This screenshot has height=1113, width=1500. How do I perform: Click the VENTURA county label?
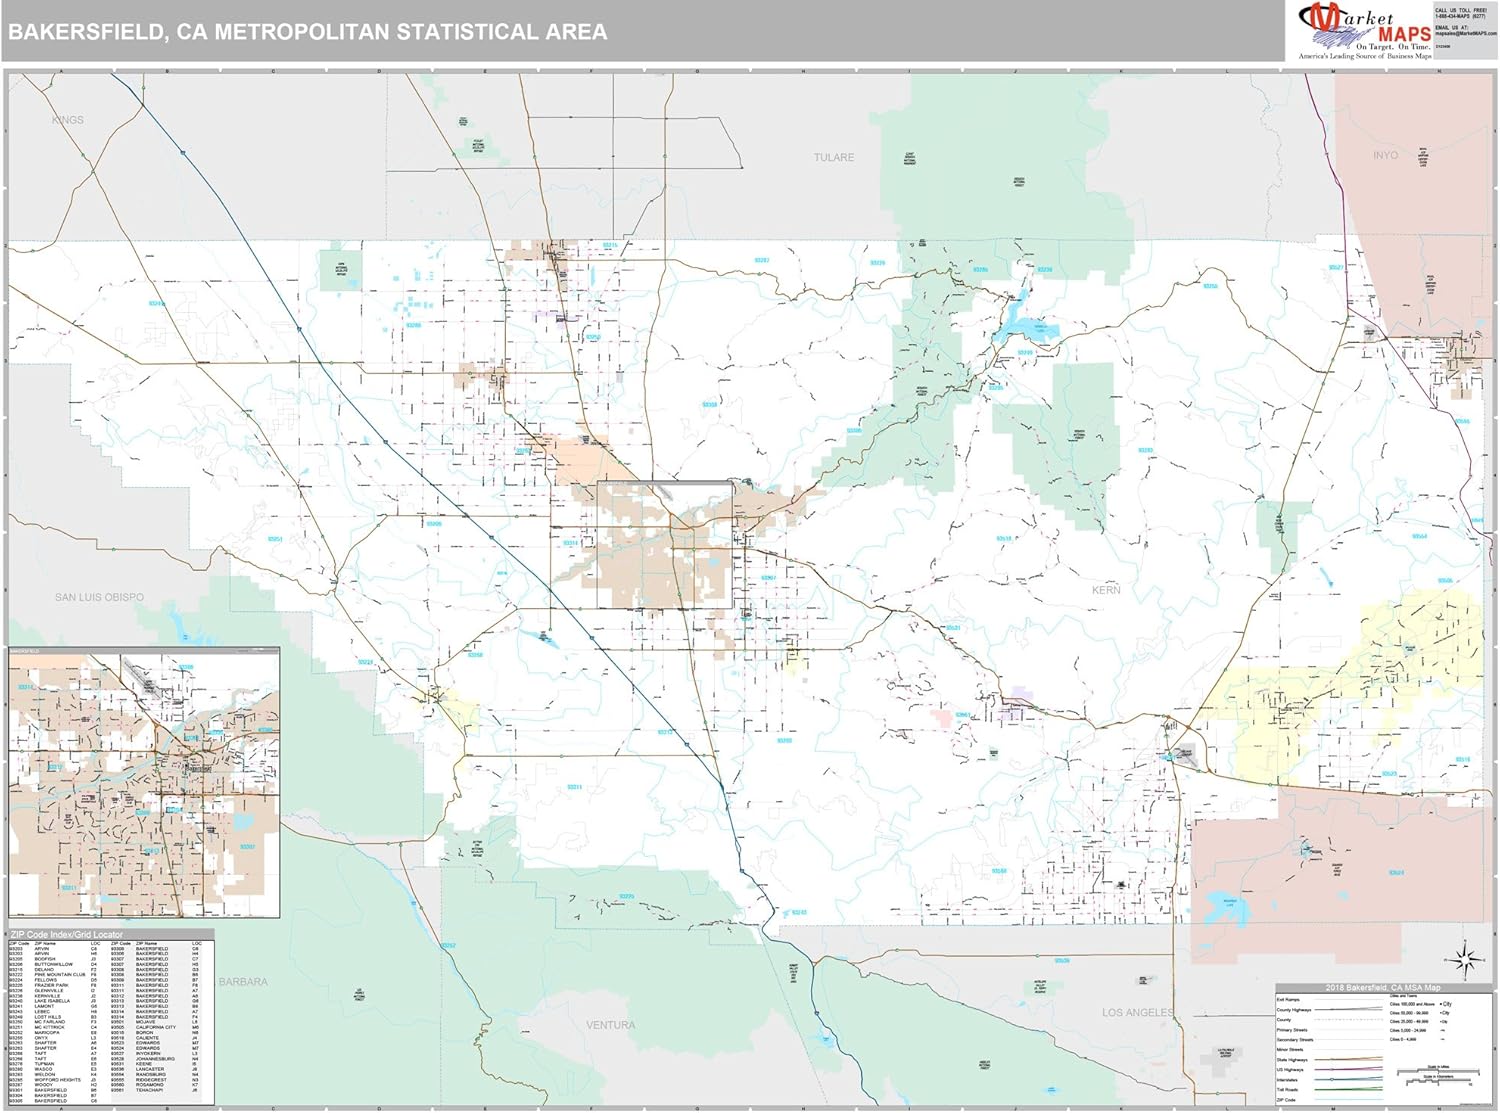click(x=610, y=1025)
